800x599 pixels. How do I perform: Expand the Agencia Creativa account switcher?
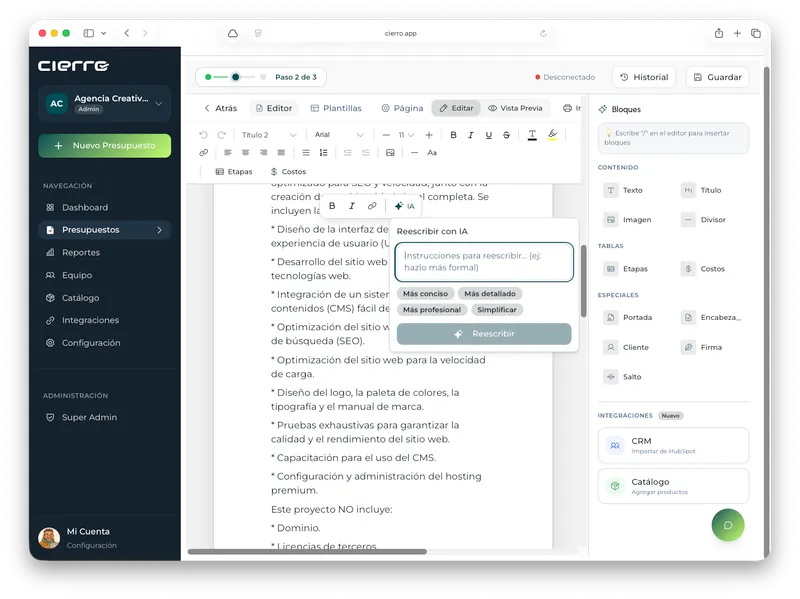[105, 104]
